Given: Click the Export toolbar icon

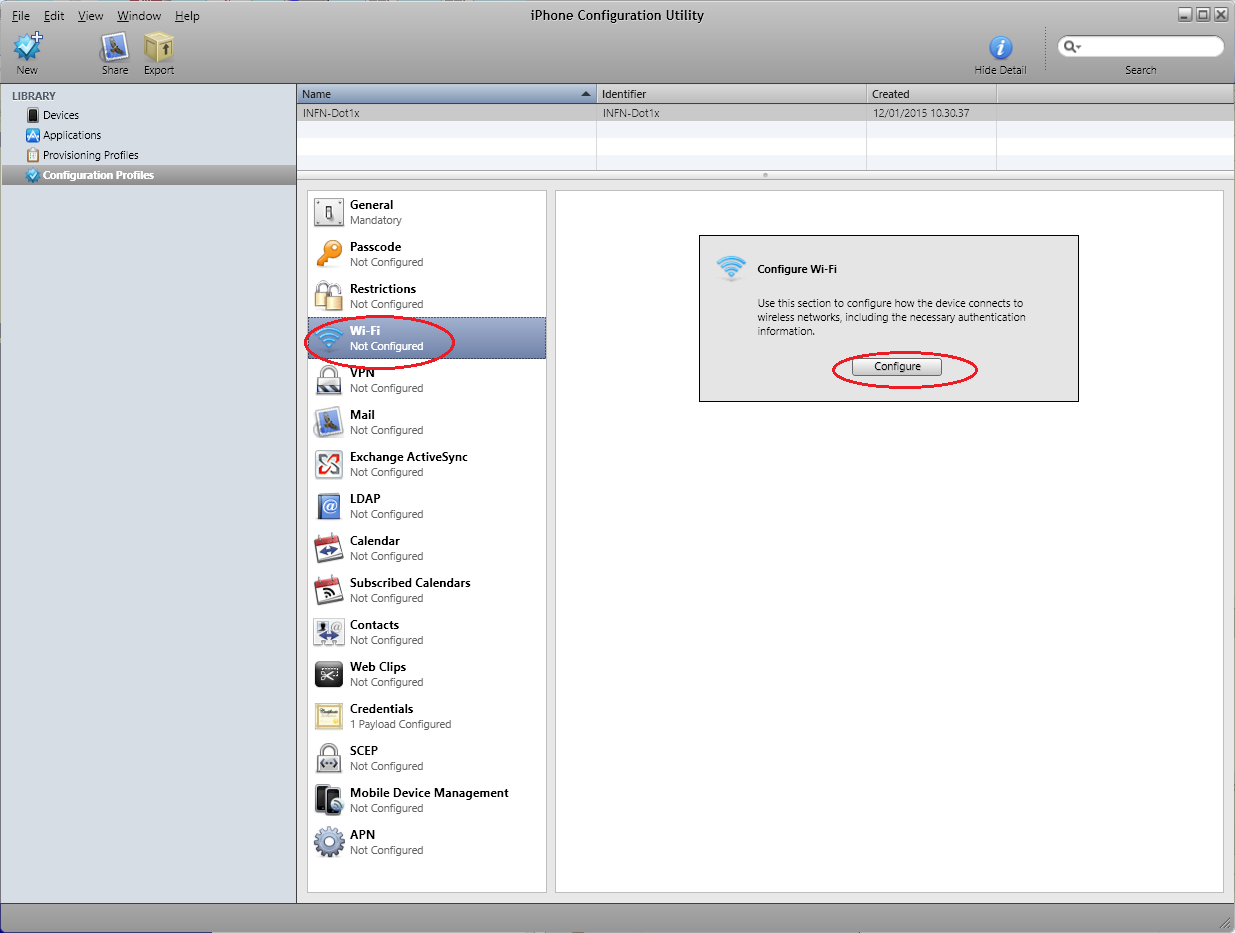Looking at the screenshot, I should coord(158,47).
